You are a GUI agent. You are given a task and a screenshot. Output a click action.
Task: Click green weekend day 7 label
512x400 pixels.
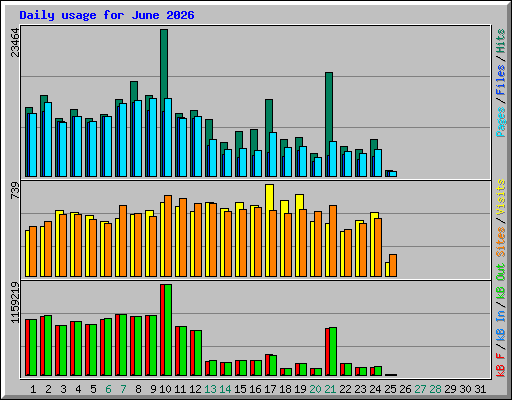pyautogui.click(x=123, y=389)
